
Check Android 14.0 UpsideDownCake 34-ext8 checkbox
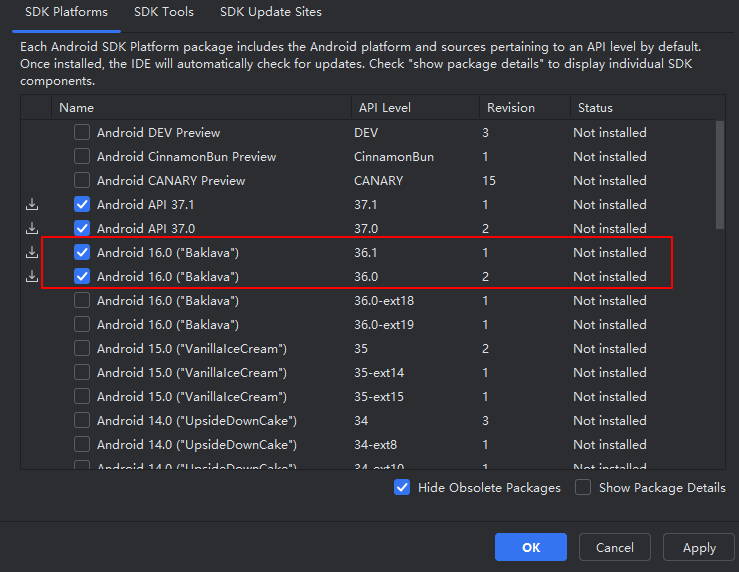tap(82, 445)
